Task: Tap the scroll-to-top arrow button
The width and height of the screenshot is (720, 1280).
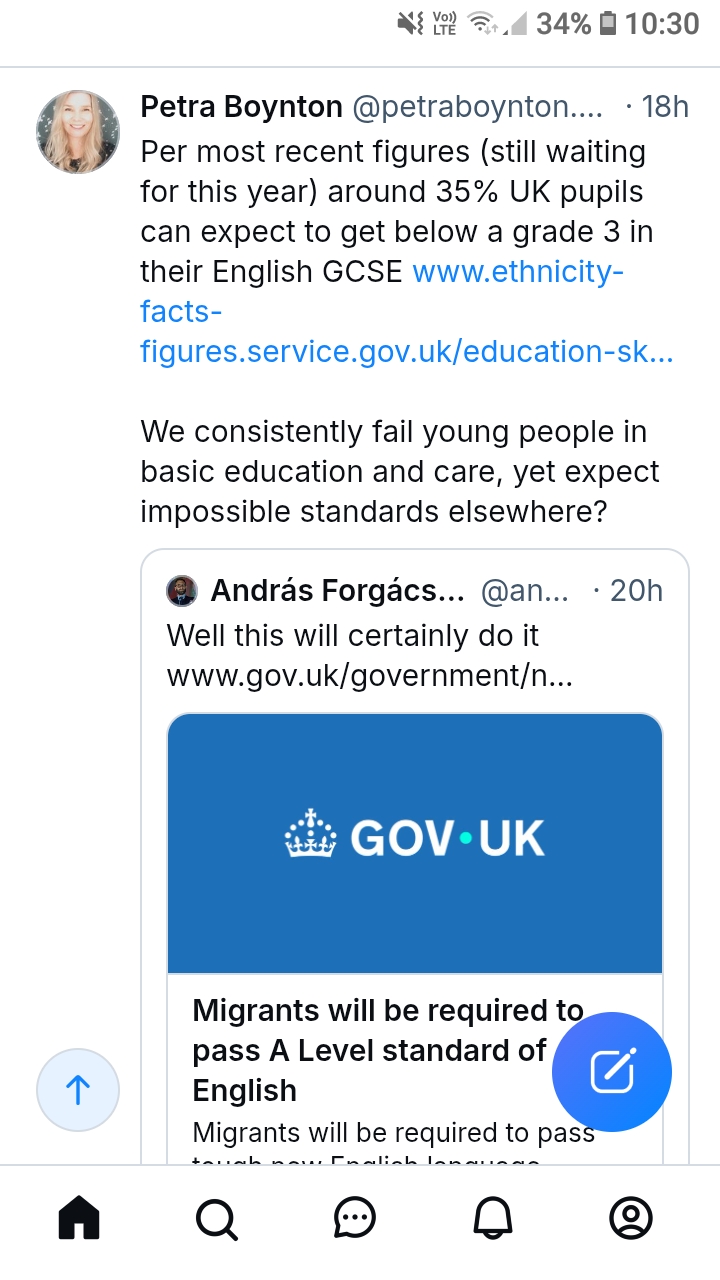Action: point(78,1090)
